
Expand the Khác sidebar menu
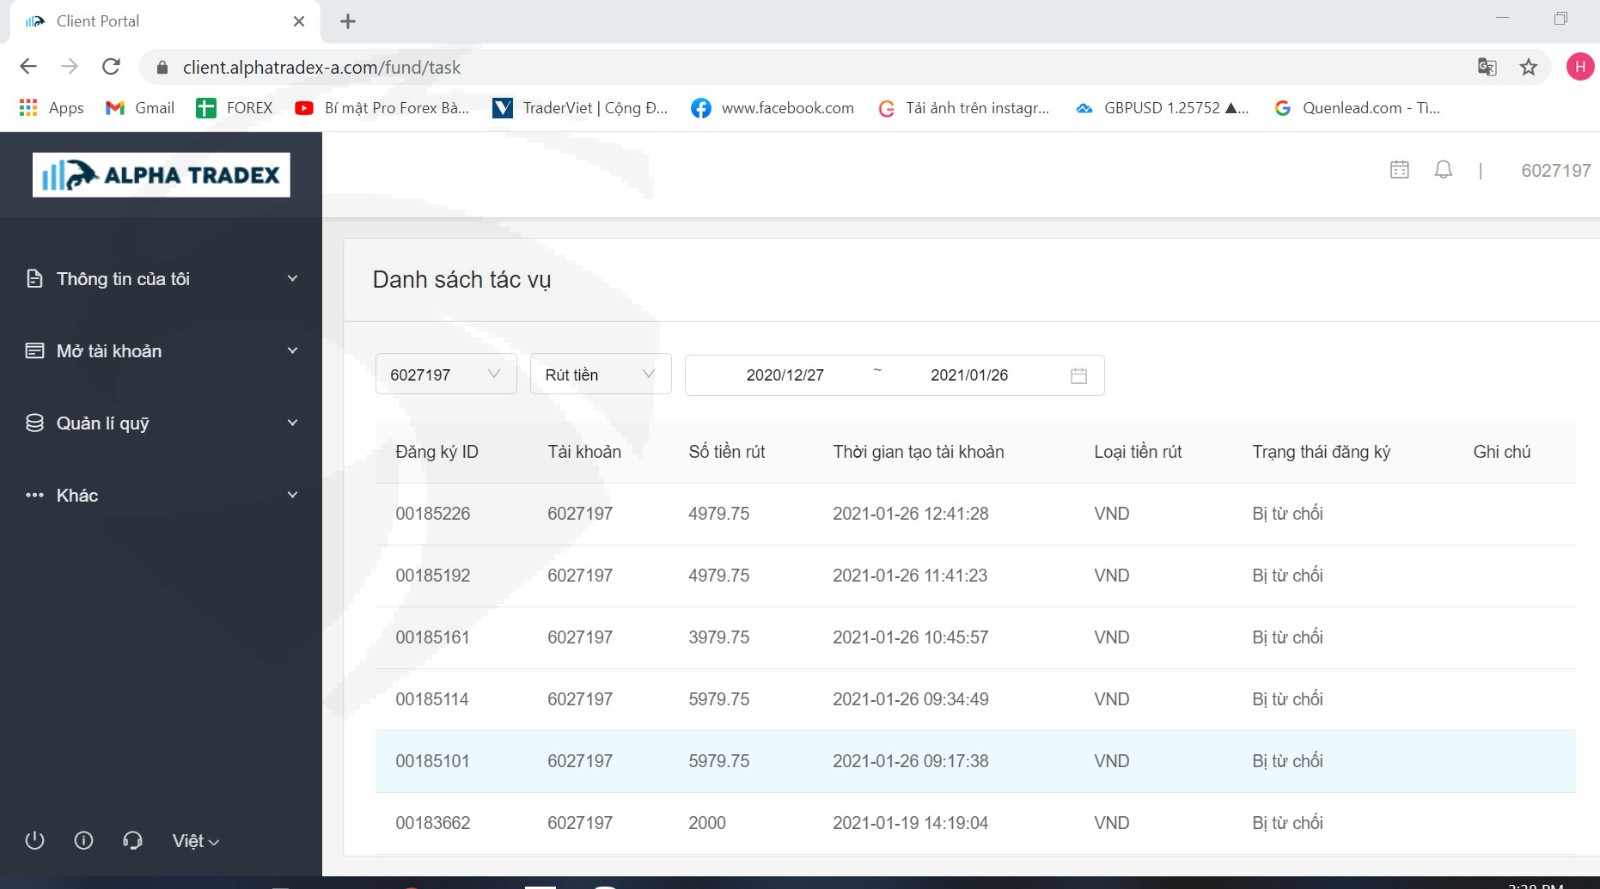(x=161, y=495)
